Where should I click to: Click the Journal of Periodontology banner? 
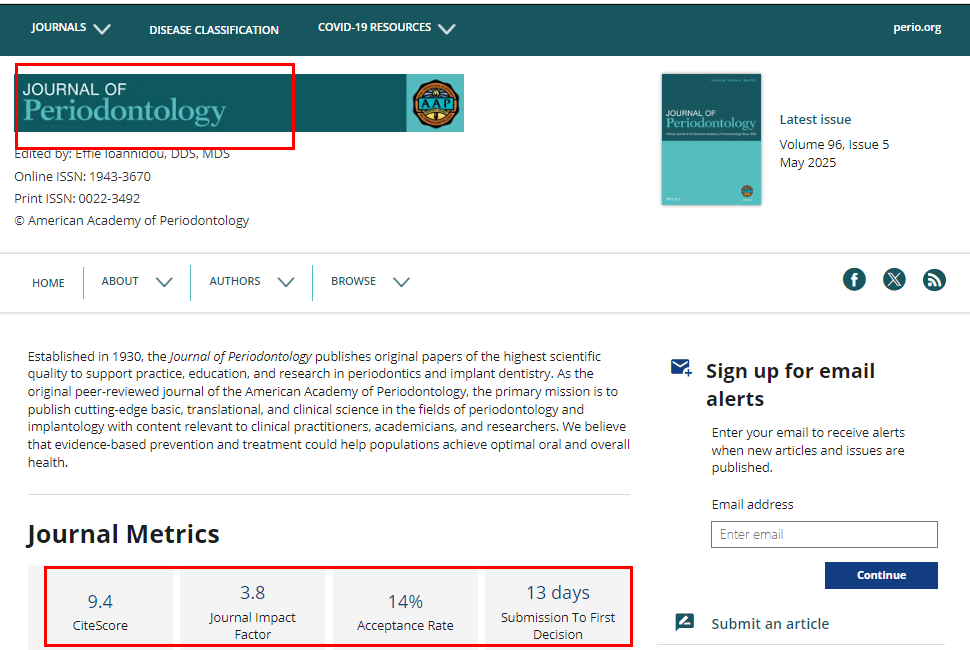tap(239, 103)
